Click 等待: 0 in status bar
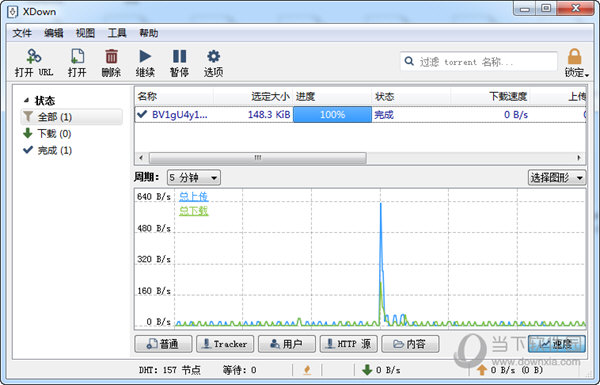Viewport: 600px width, 385px height. (x=240, y=370)
